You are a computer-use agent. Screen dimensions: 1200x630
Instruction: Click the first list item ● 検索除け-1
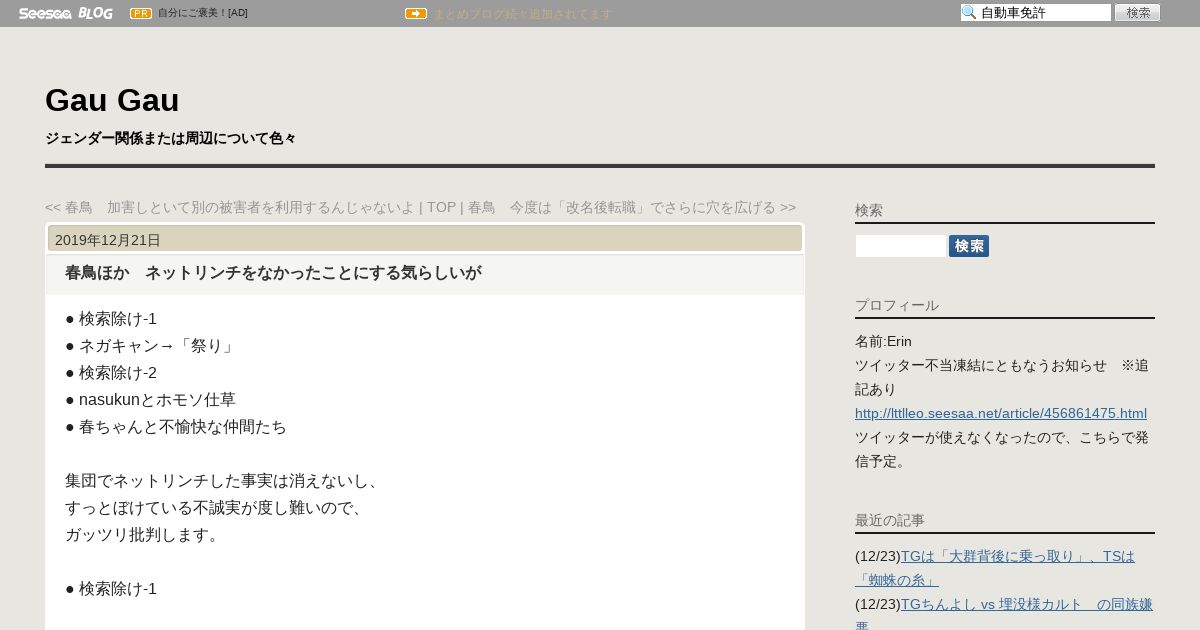point(111,319)
